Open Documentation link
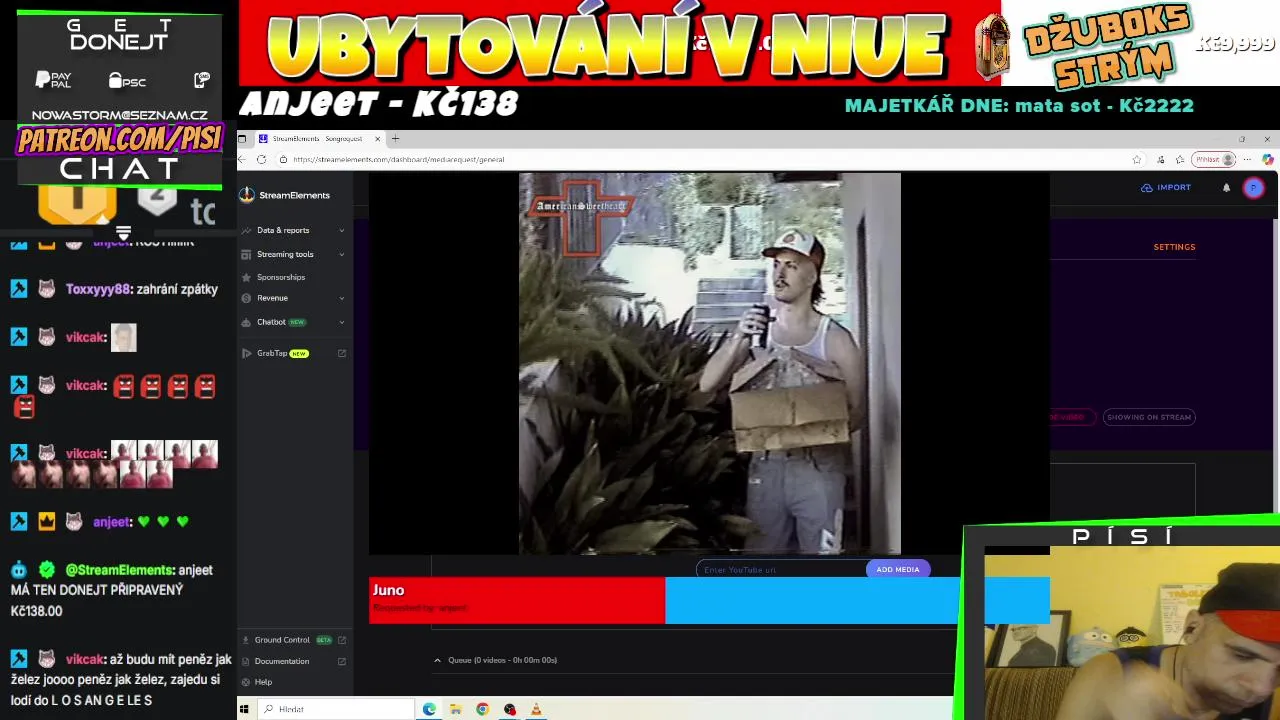 point(282,661)
